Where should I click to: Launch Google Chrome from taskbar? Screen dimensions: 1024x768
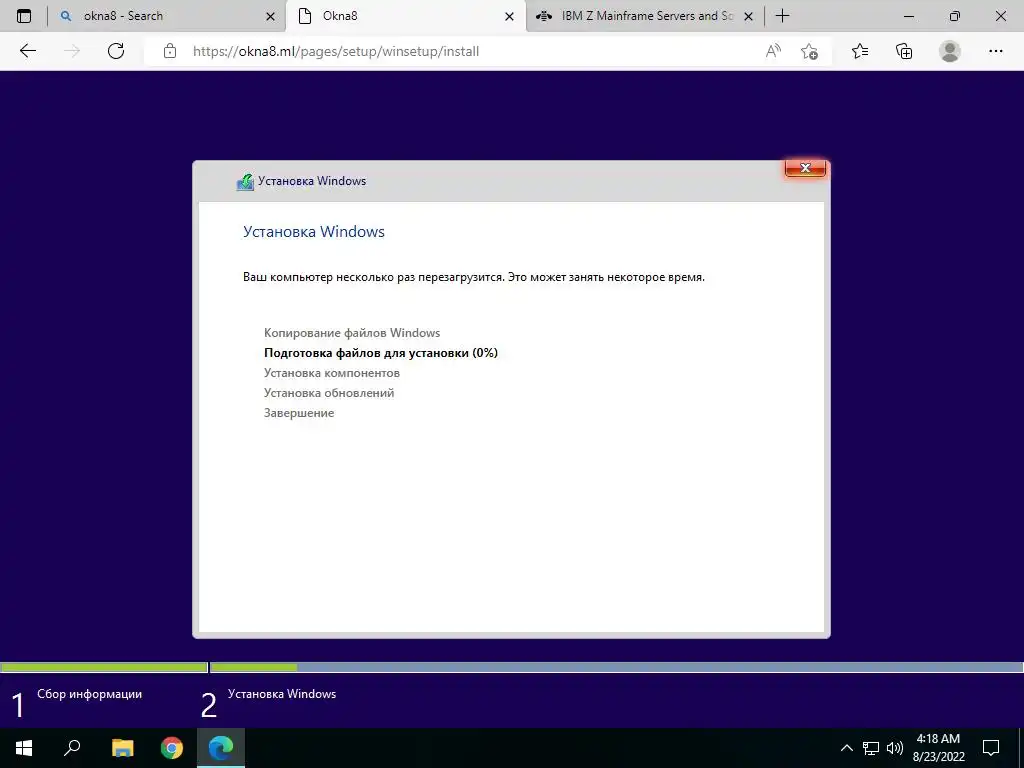click(x=172, y=748)
